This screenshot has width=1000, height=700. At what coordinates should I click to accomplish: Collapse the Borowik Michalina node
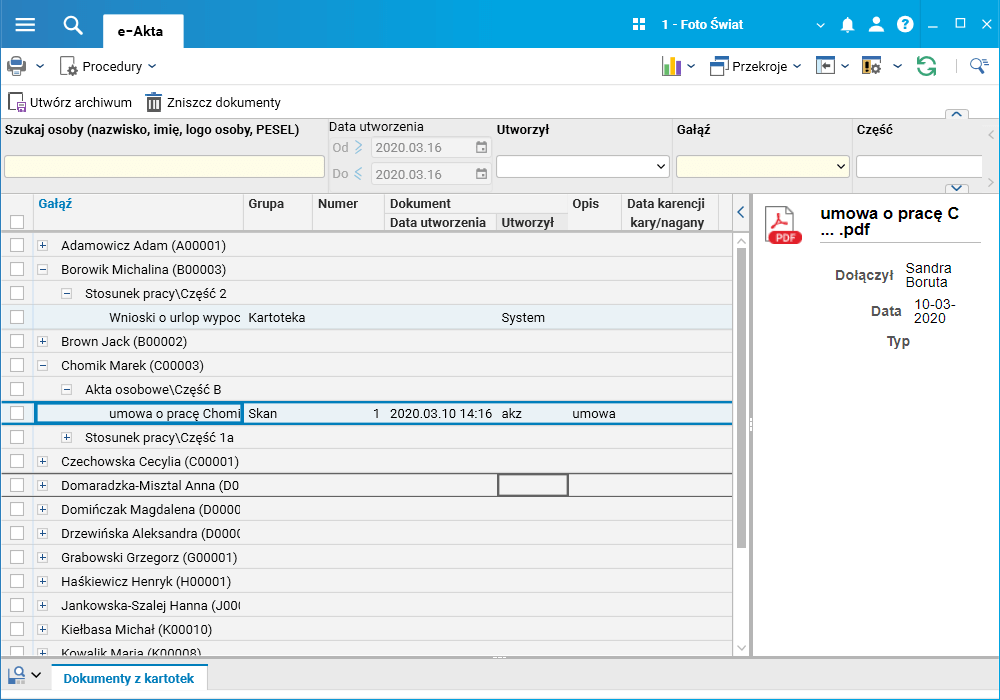[x=42, y=270]
